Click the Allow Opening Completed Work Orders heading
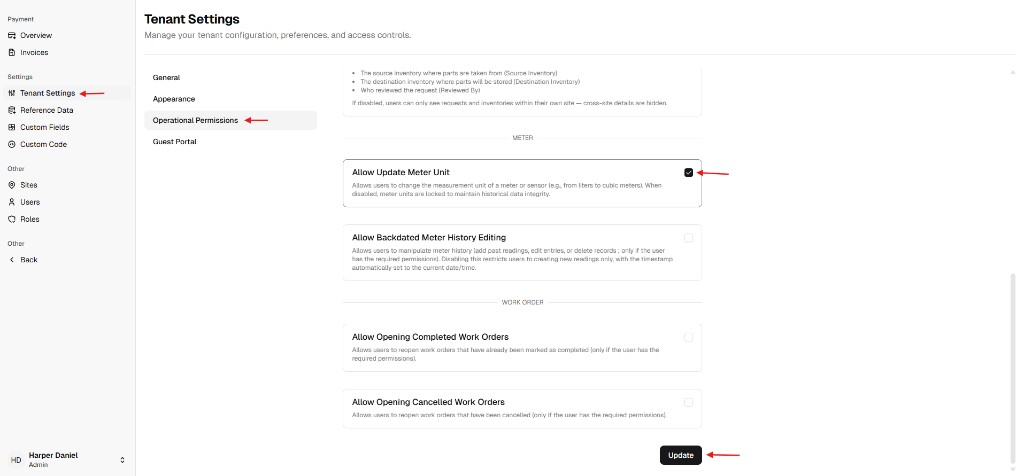1024x476 pixels. point(430,337)
